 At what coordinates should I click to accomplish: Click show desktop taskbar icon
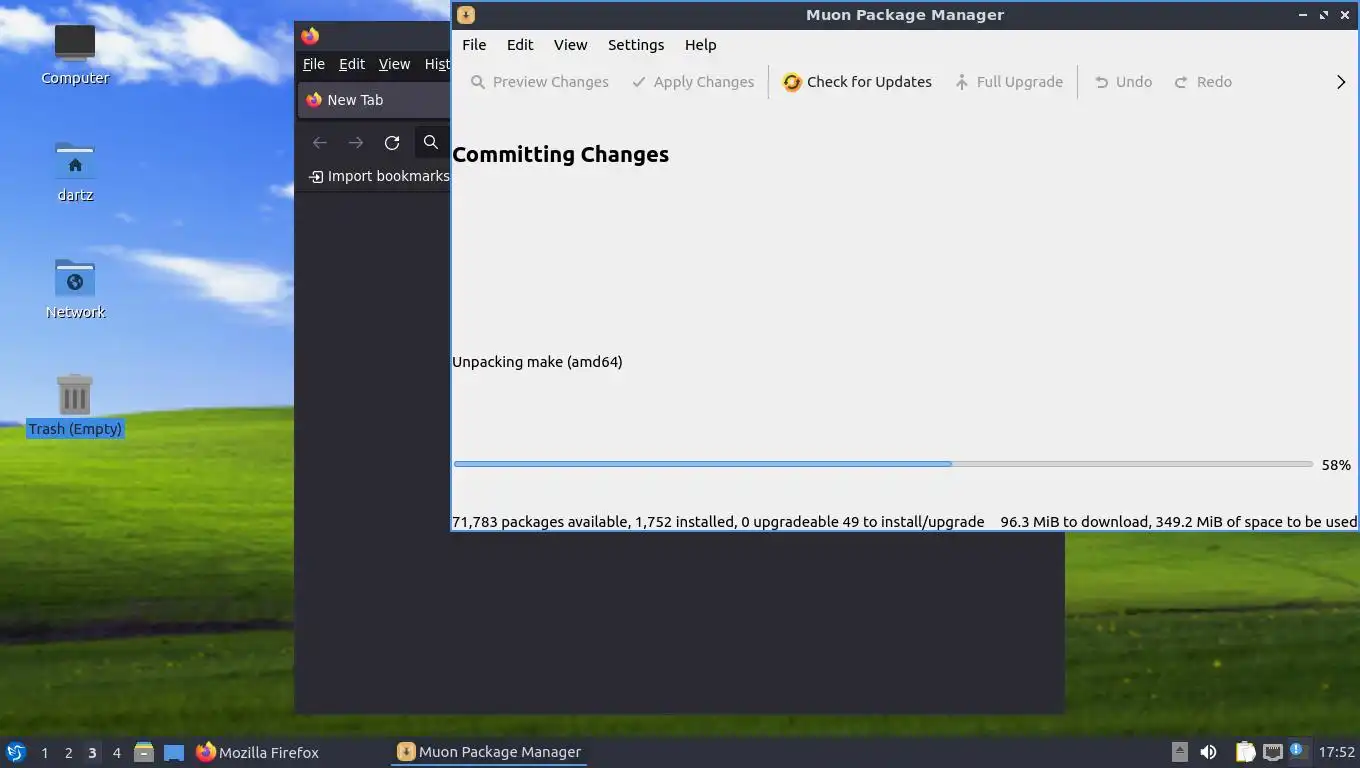(x=174, y=752)
